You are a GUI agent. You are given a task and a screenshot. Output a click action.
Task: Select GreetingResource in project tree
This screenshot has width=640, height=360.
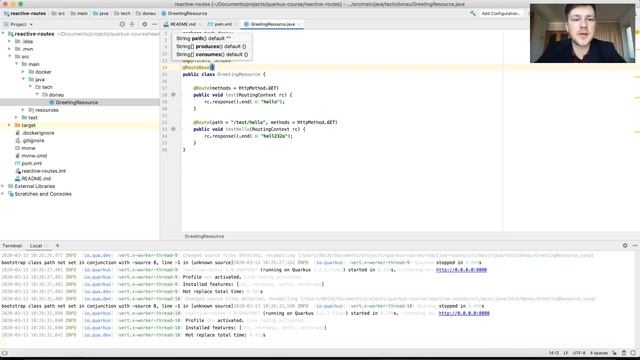coord(77,102)
